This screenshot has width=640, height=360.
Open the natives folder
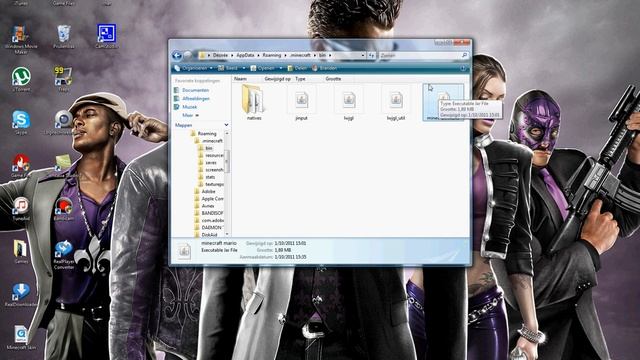tap(253, 102)
